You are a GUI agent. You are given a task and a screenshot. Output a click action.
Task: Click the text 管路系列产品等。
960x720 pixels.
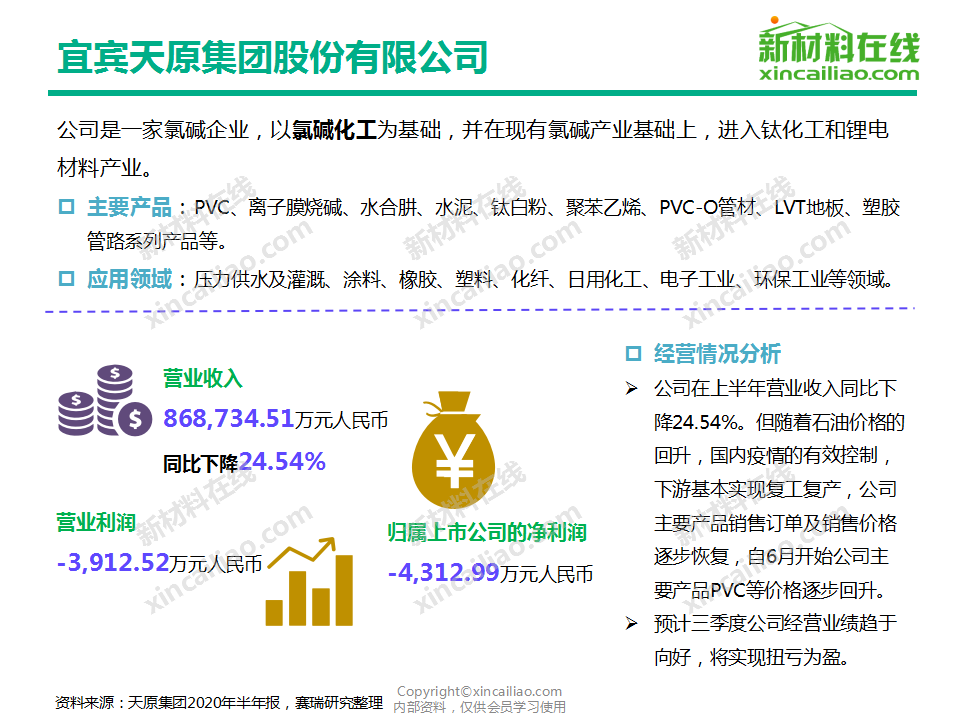(157, 241)
